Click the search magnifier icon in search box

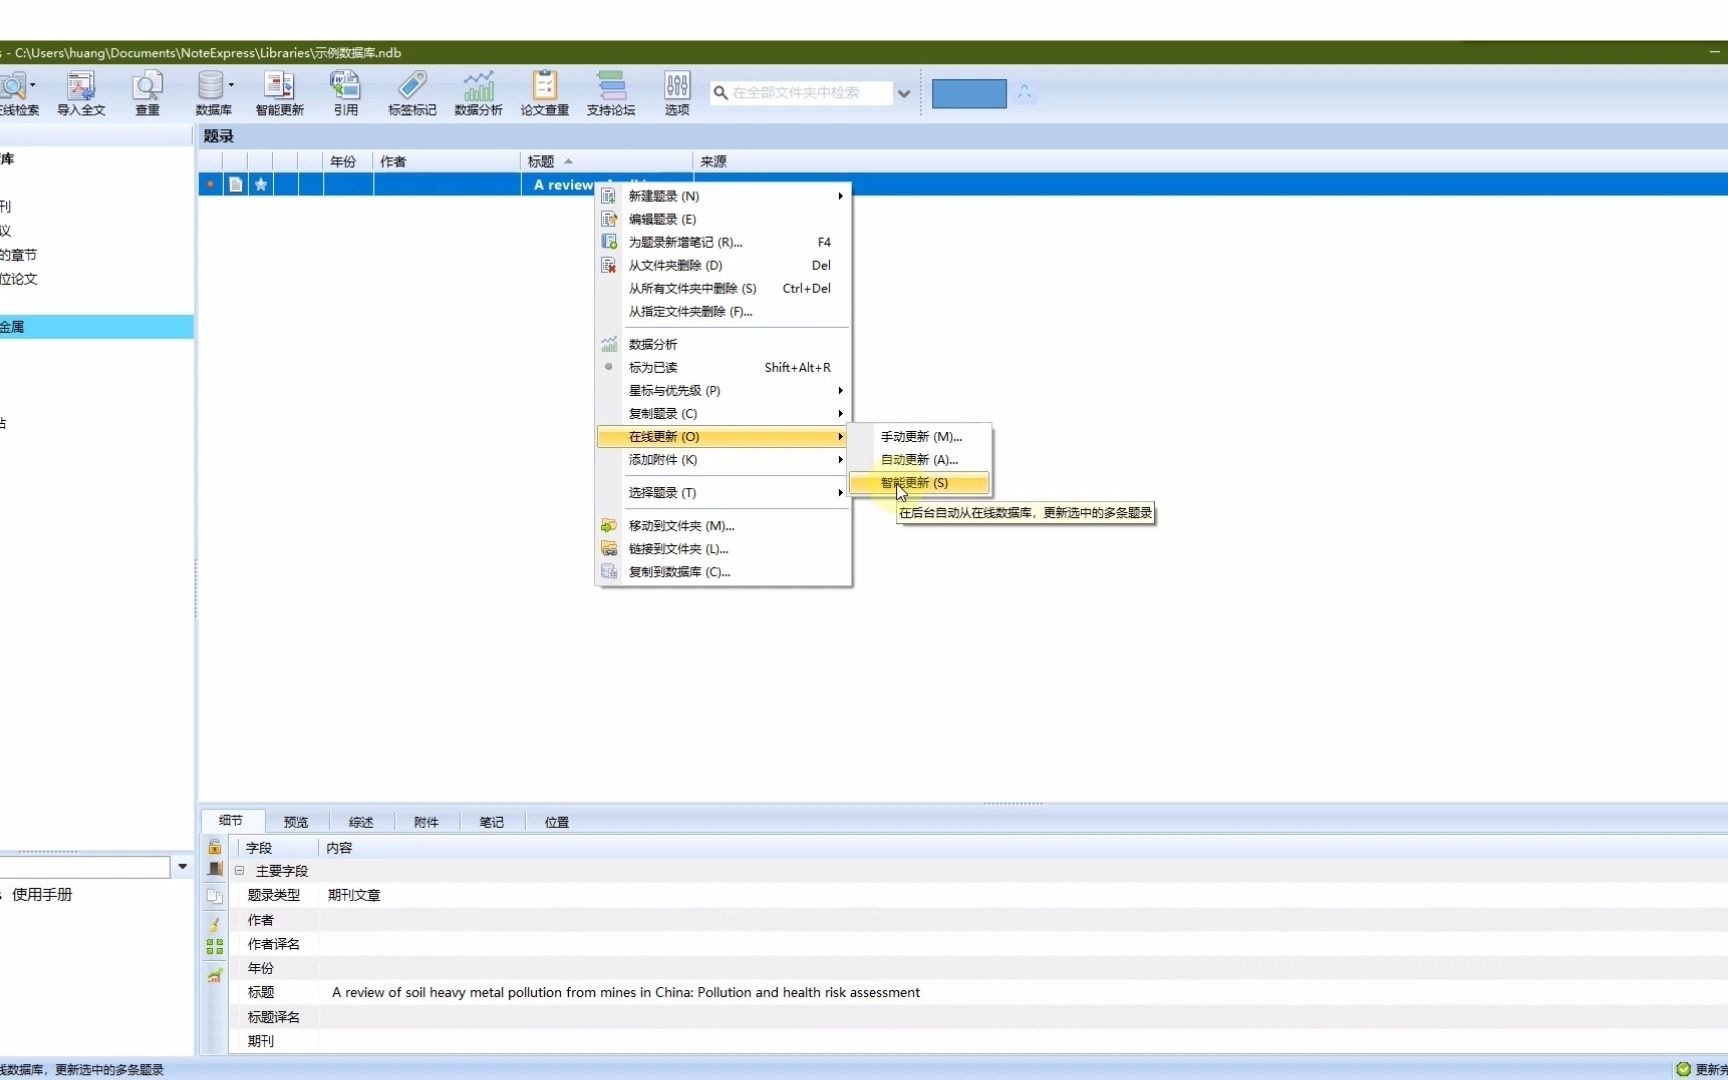click(720, 92)
